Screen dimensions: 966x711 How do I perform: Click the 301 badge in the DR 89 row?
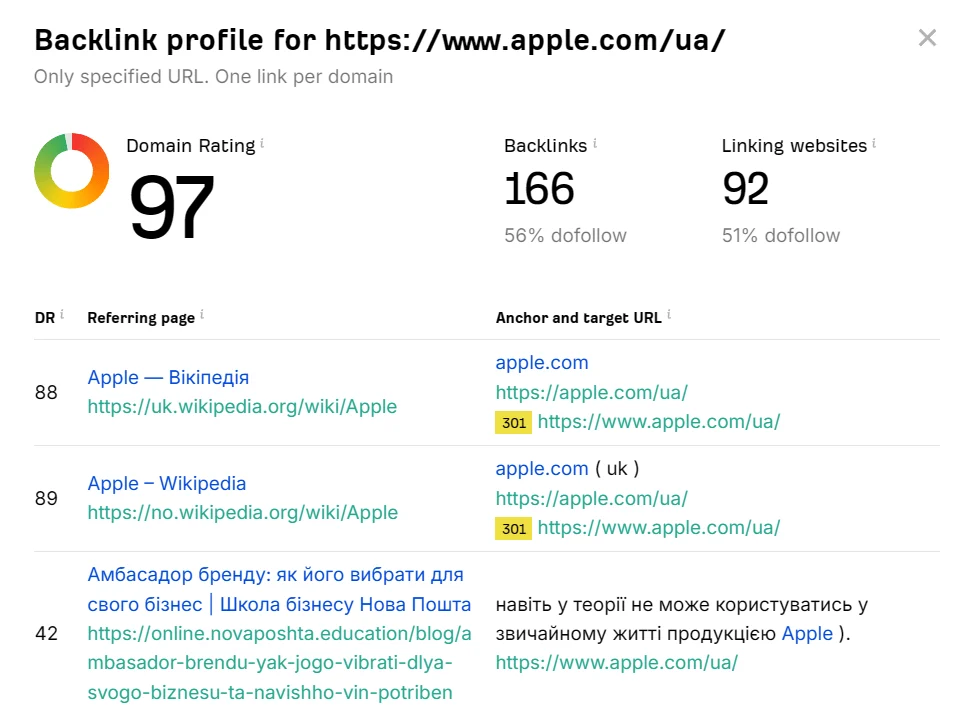click(513, 529)
